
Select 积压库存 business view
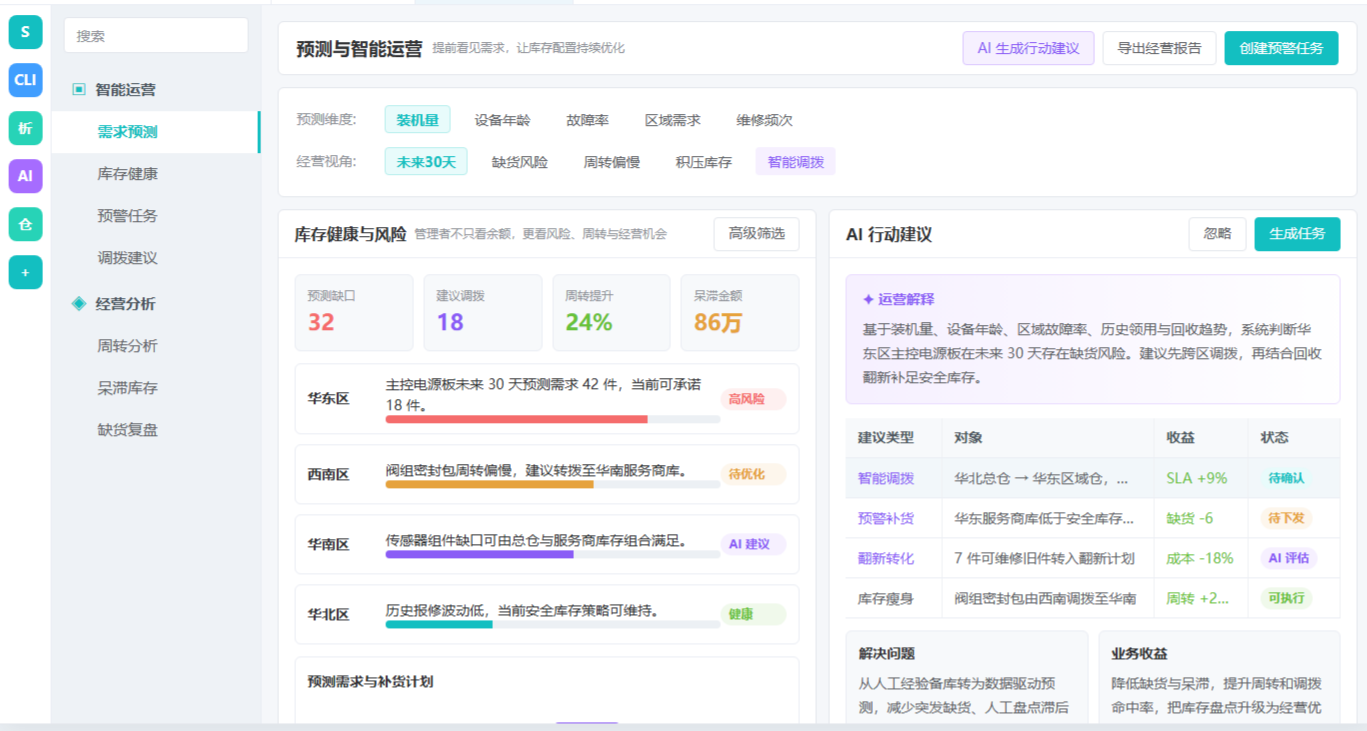pos(703,162)
